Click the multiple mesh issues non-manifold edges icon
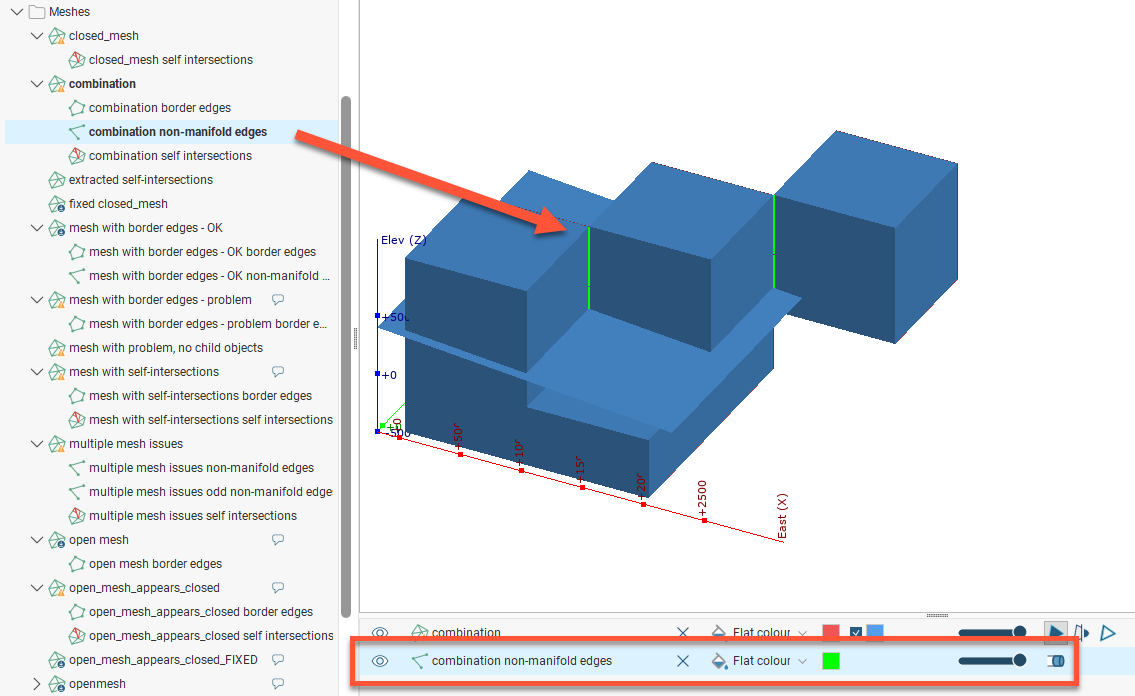This screenshot has height=696, width=1135. [x=77, y=468]
